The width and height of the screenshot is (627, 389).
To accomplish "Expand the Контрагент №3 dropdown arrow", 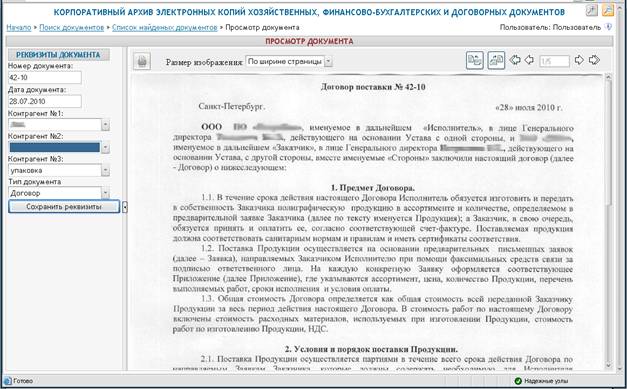I will coord(105,170).
